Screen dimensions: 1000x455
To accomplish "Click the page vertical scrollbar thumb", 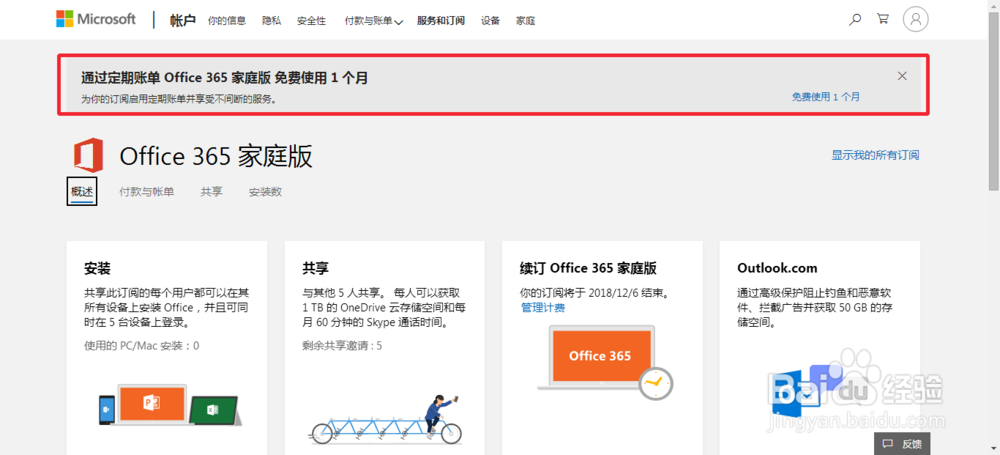I will coord(994,102).
